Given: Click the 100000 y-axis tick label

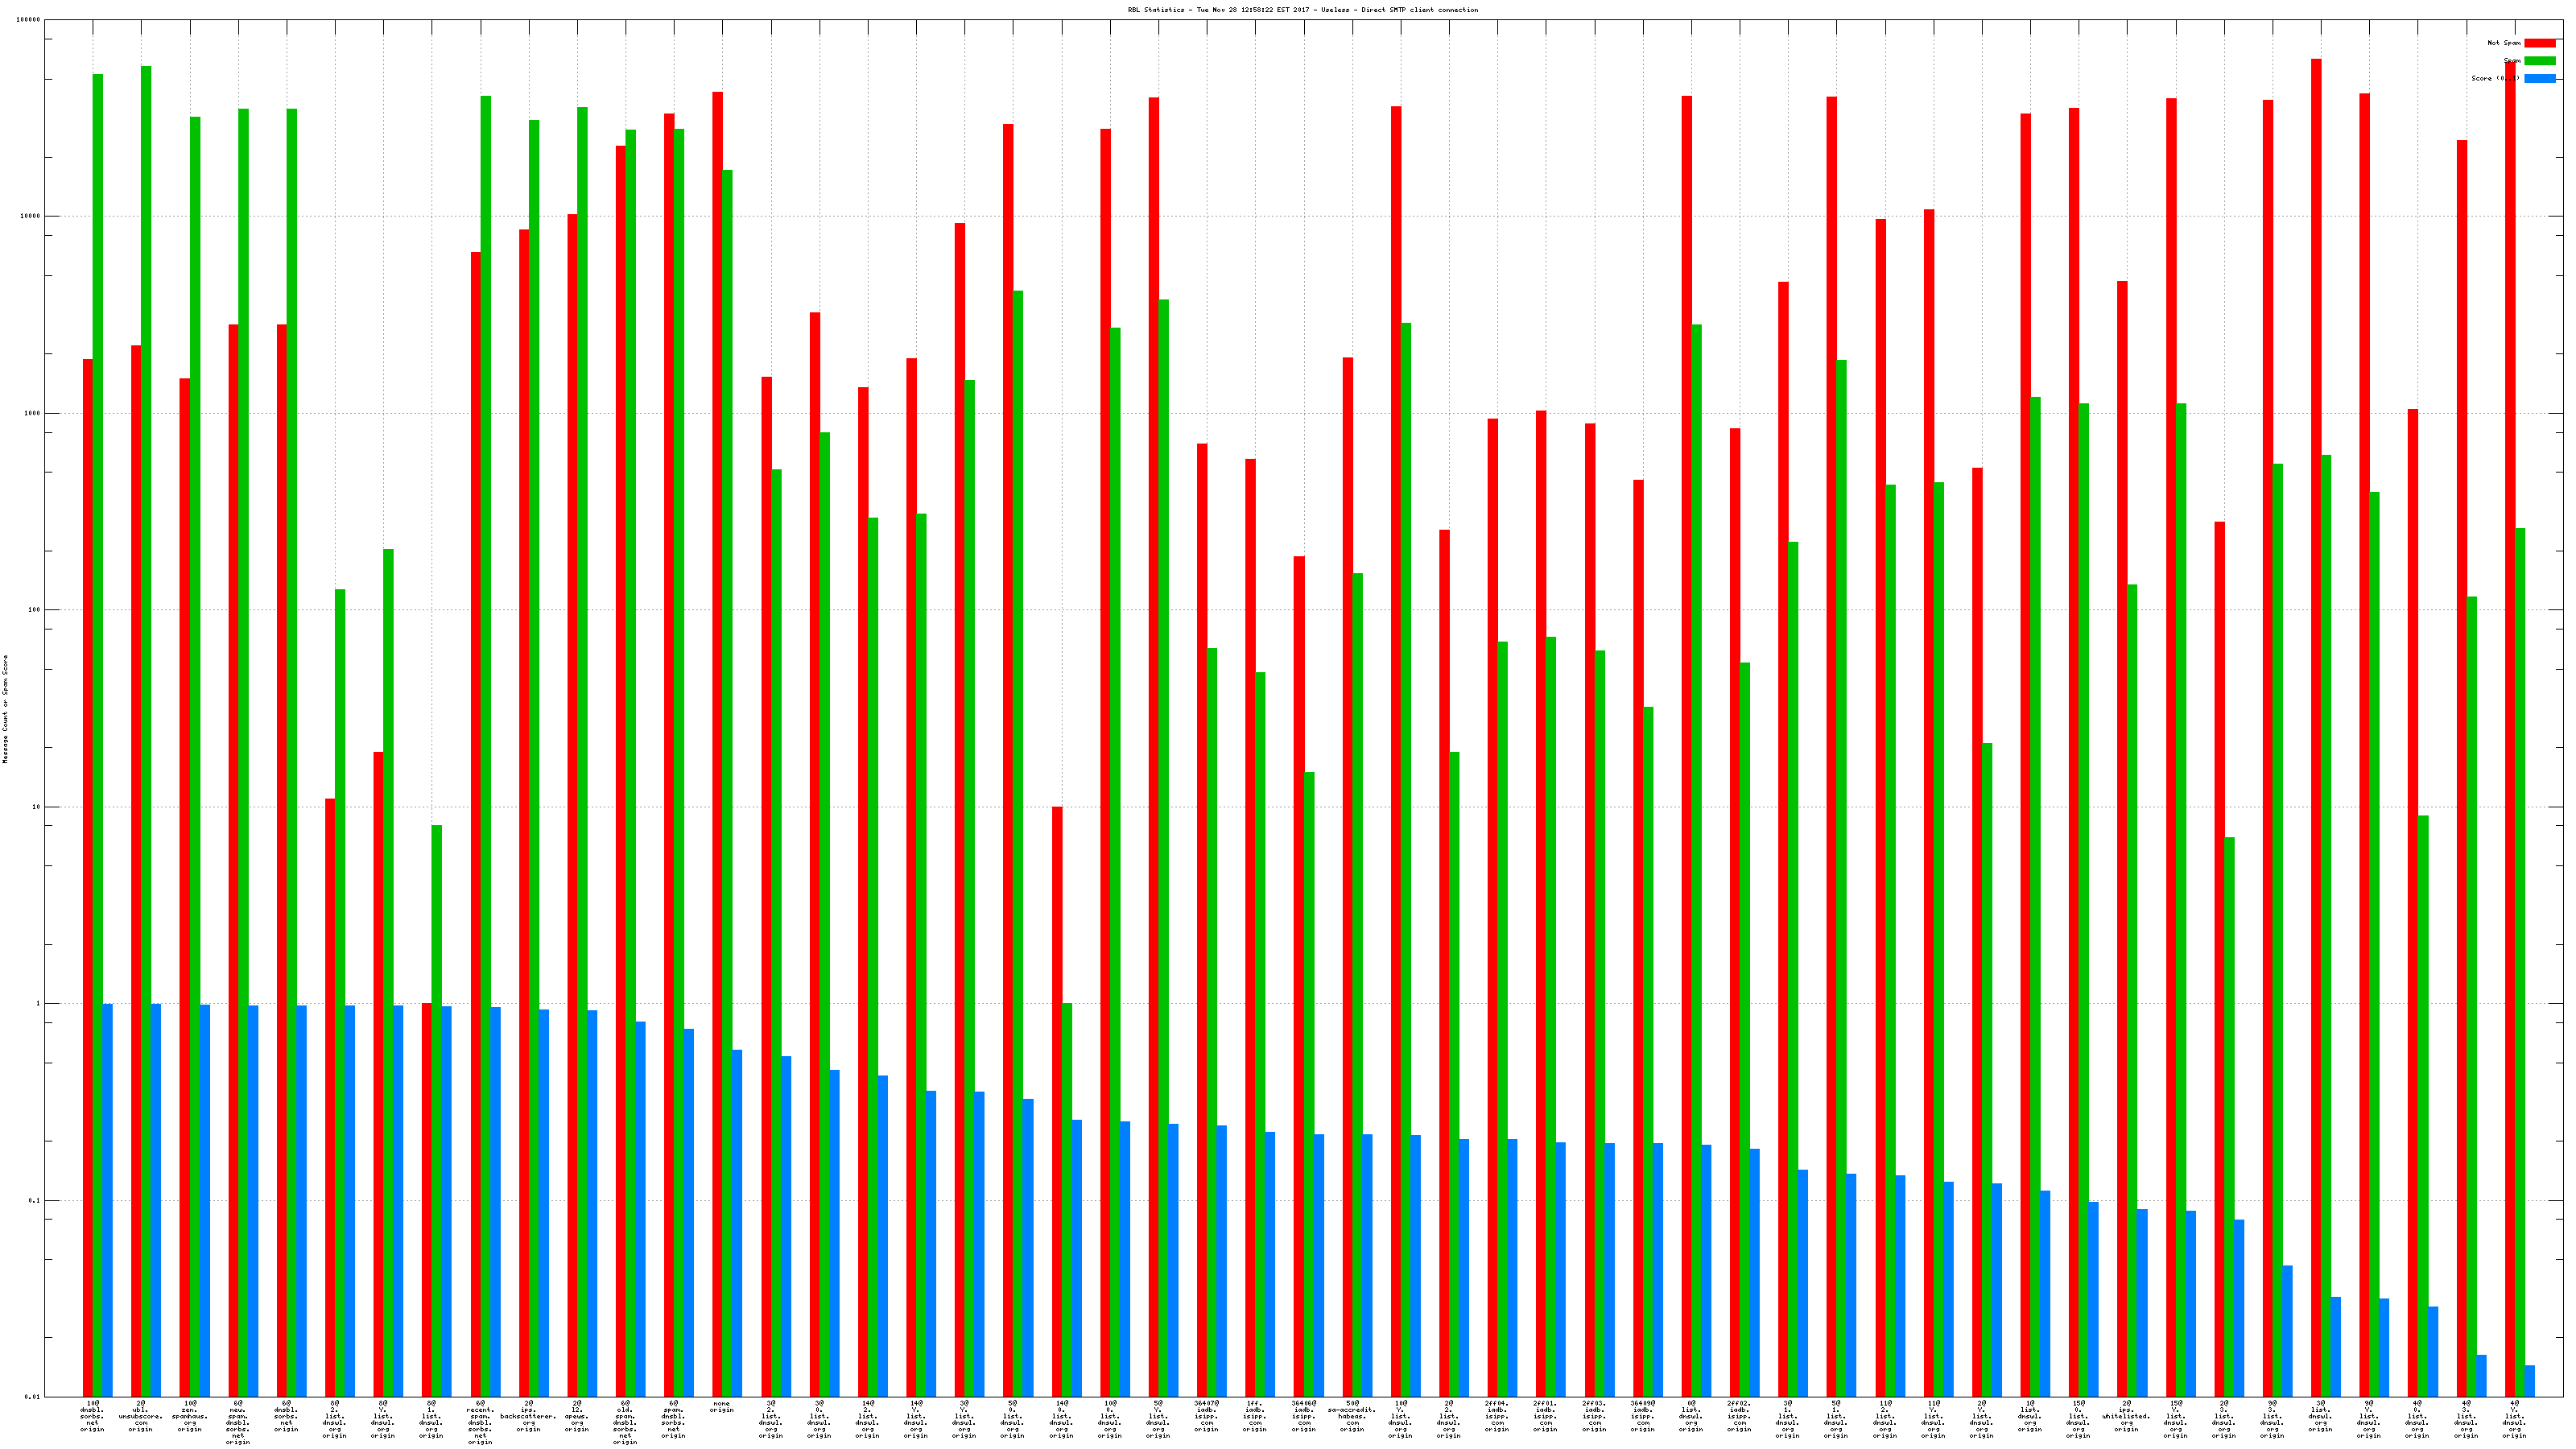Looking at the screenshot, I should 29,19.
